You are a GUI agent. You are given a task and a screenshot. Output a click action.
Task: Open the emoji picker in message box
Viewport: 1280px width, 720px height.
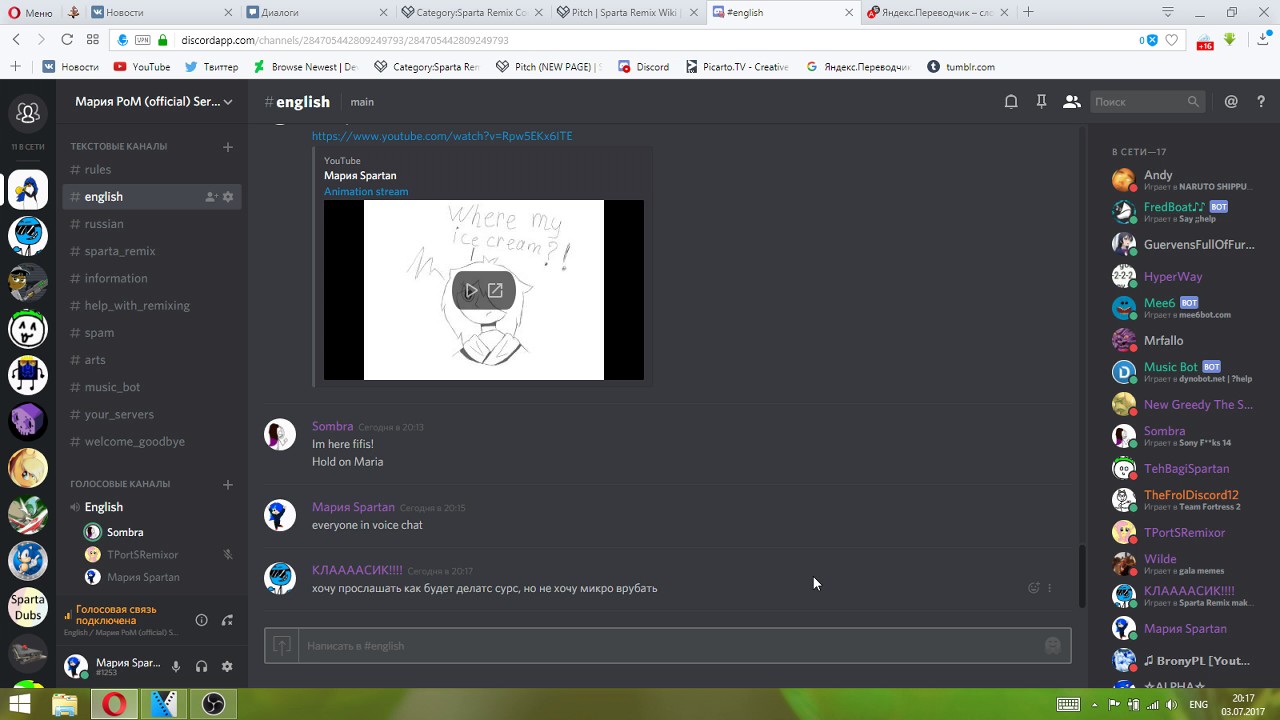tap(1052, 646)
